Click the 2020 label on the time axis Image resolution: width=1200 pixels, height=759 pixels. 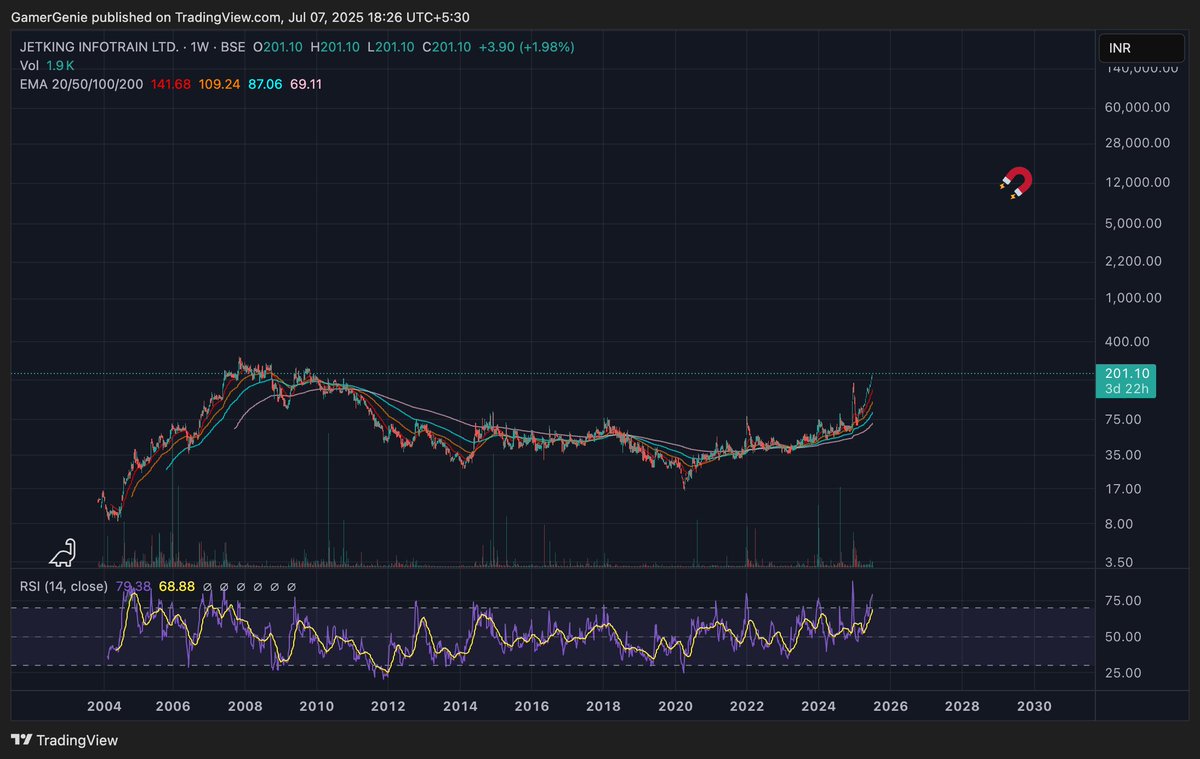[x=675, y=706]
